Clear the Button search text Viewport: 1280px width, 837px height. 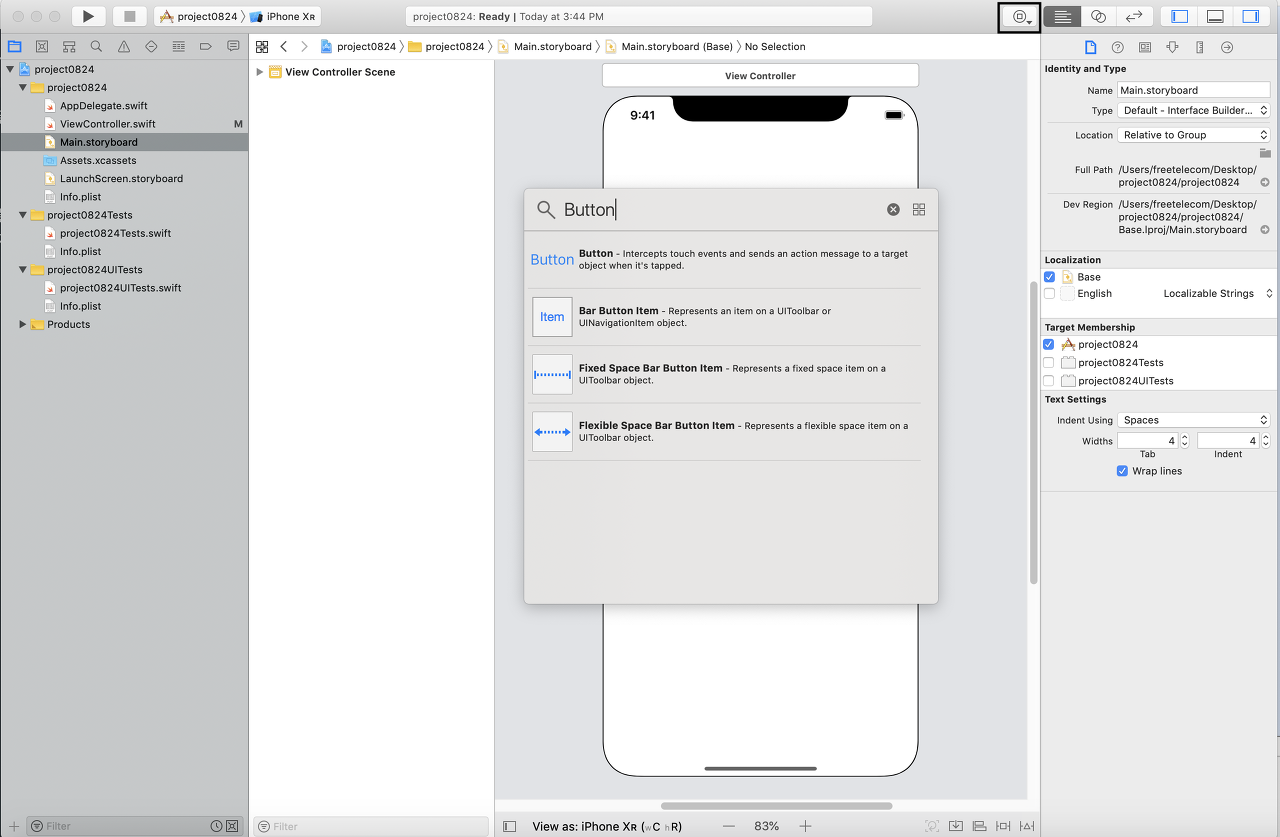pos(893,209)
